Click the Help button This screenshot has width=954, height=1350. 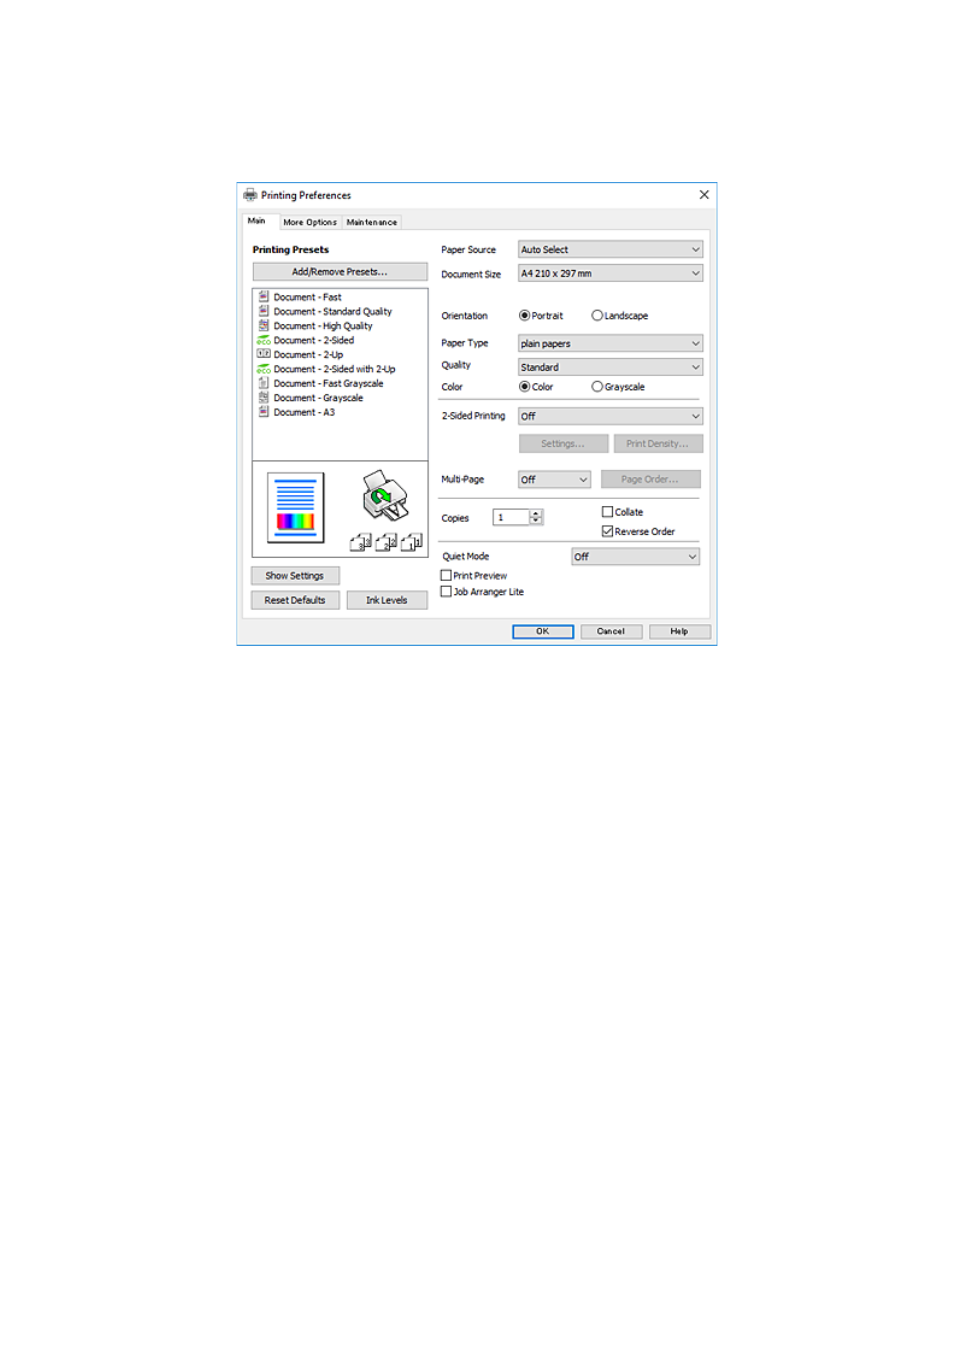pyautogui.click(x=679, y=631)
